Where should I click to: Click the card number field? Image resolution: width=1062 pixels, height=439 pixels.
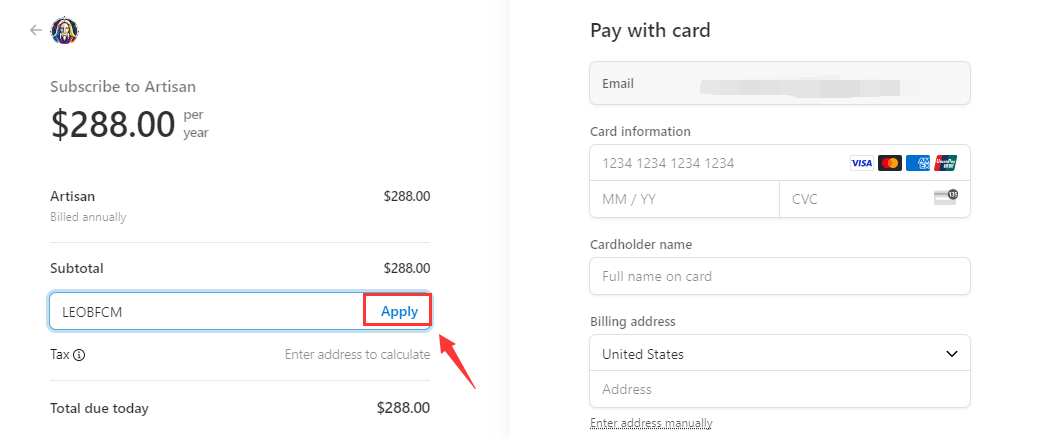point(780,163)
